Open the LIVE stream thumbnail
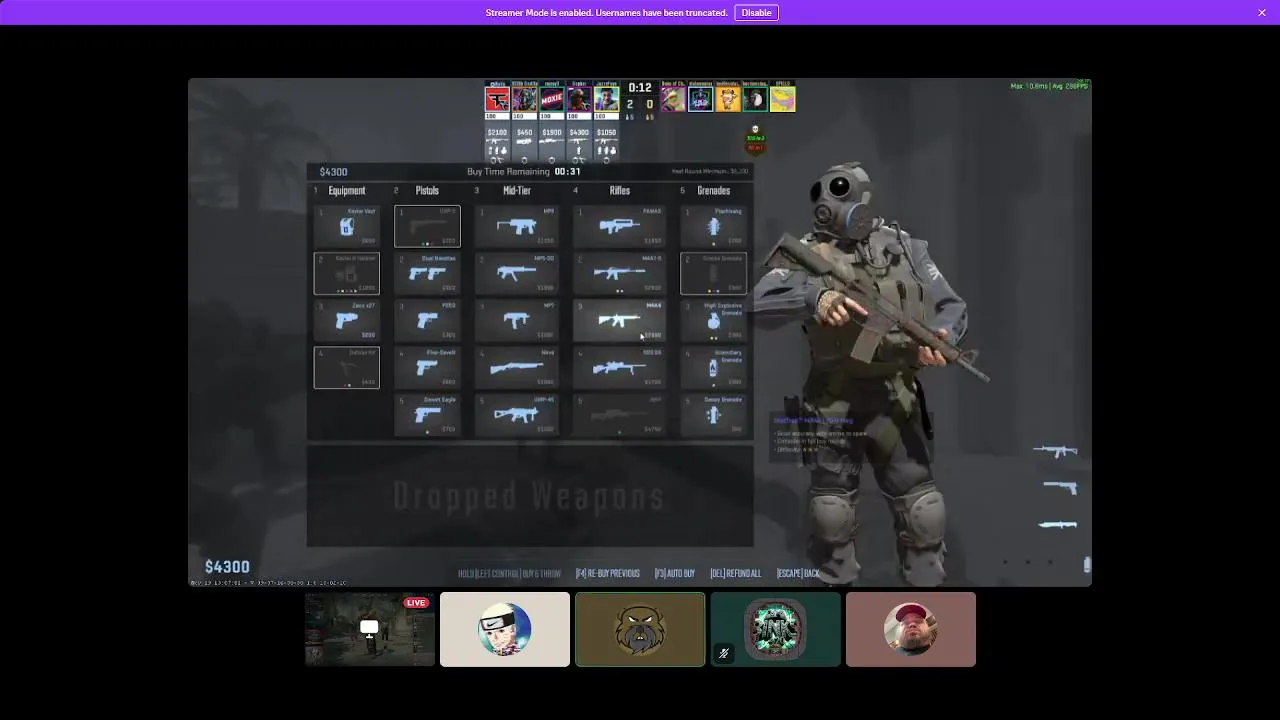1280x720 pixels. [x=370, y=629]
